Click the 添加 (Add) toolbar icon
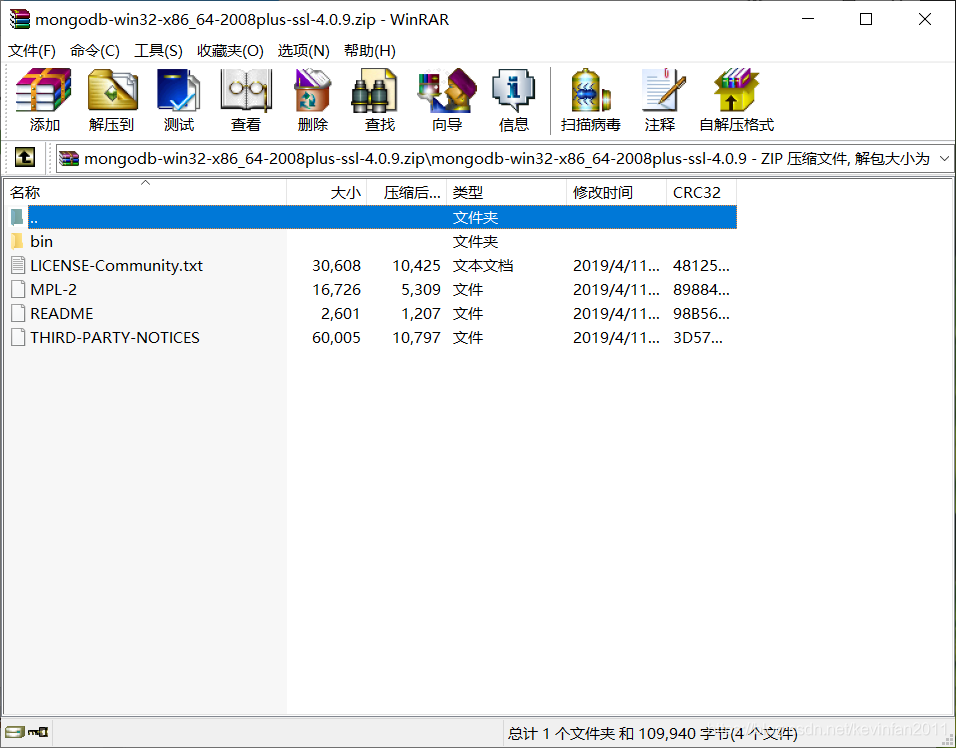The width and height of the screenshot is (956, 748). (x=44, y=90)
